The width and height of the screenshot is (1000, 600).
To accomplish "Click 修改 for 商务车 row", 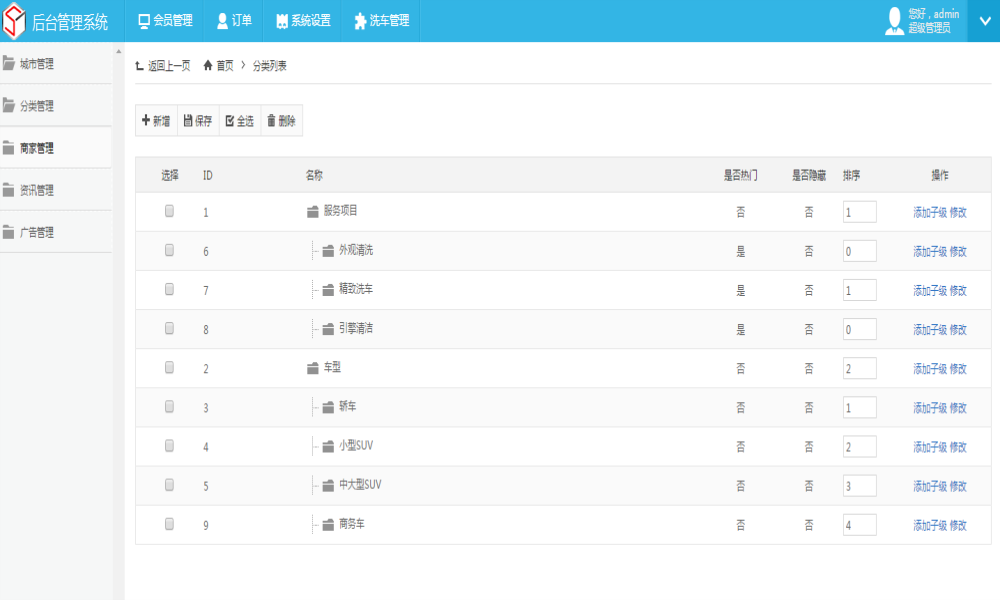I will (x=958, y=525).
